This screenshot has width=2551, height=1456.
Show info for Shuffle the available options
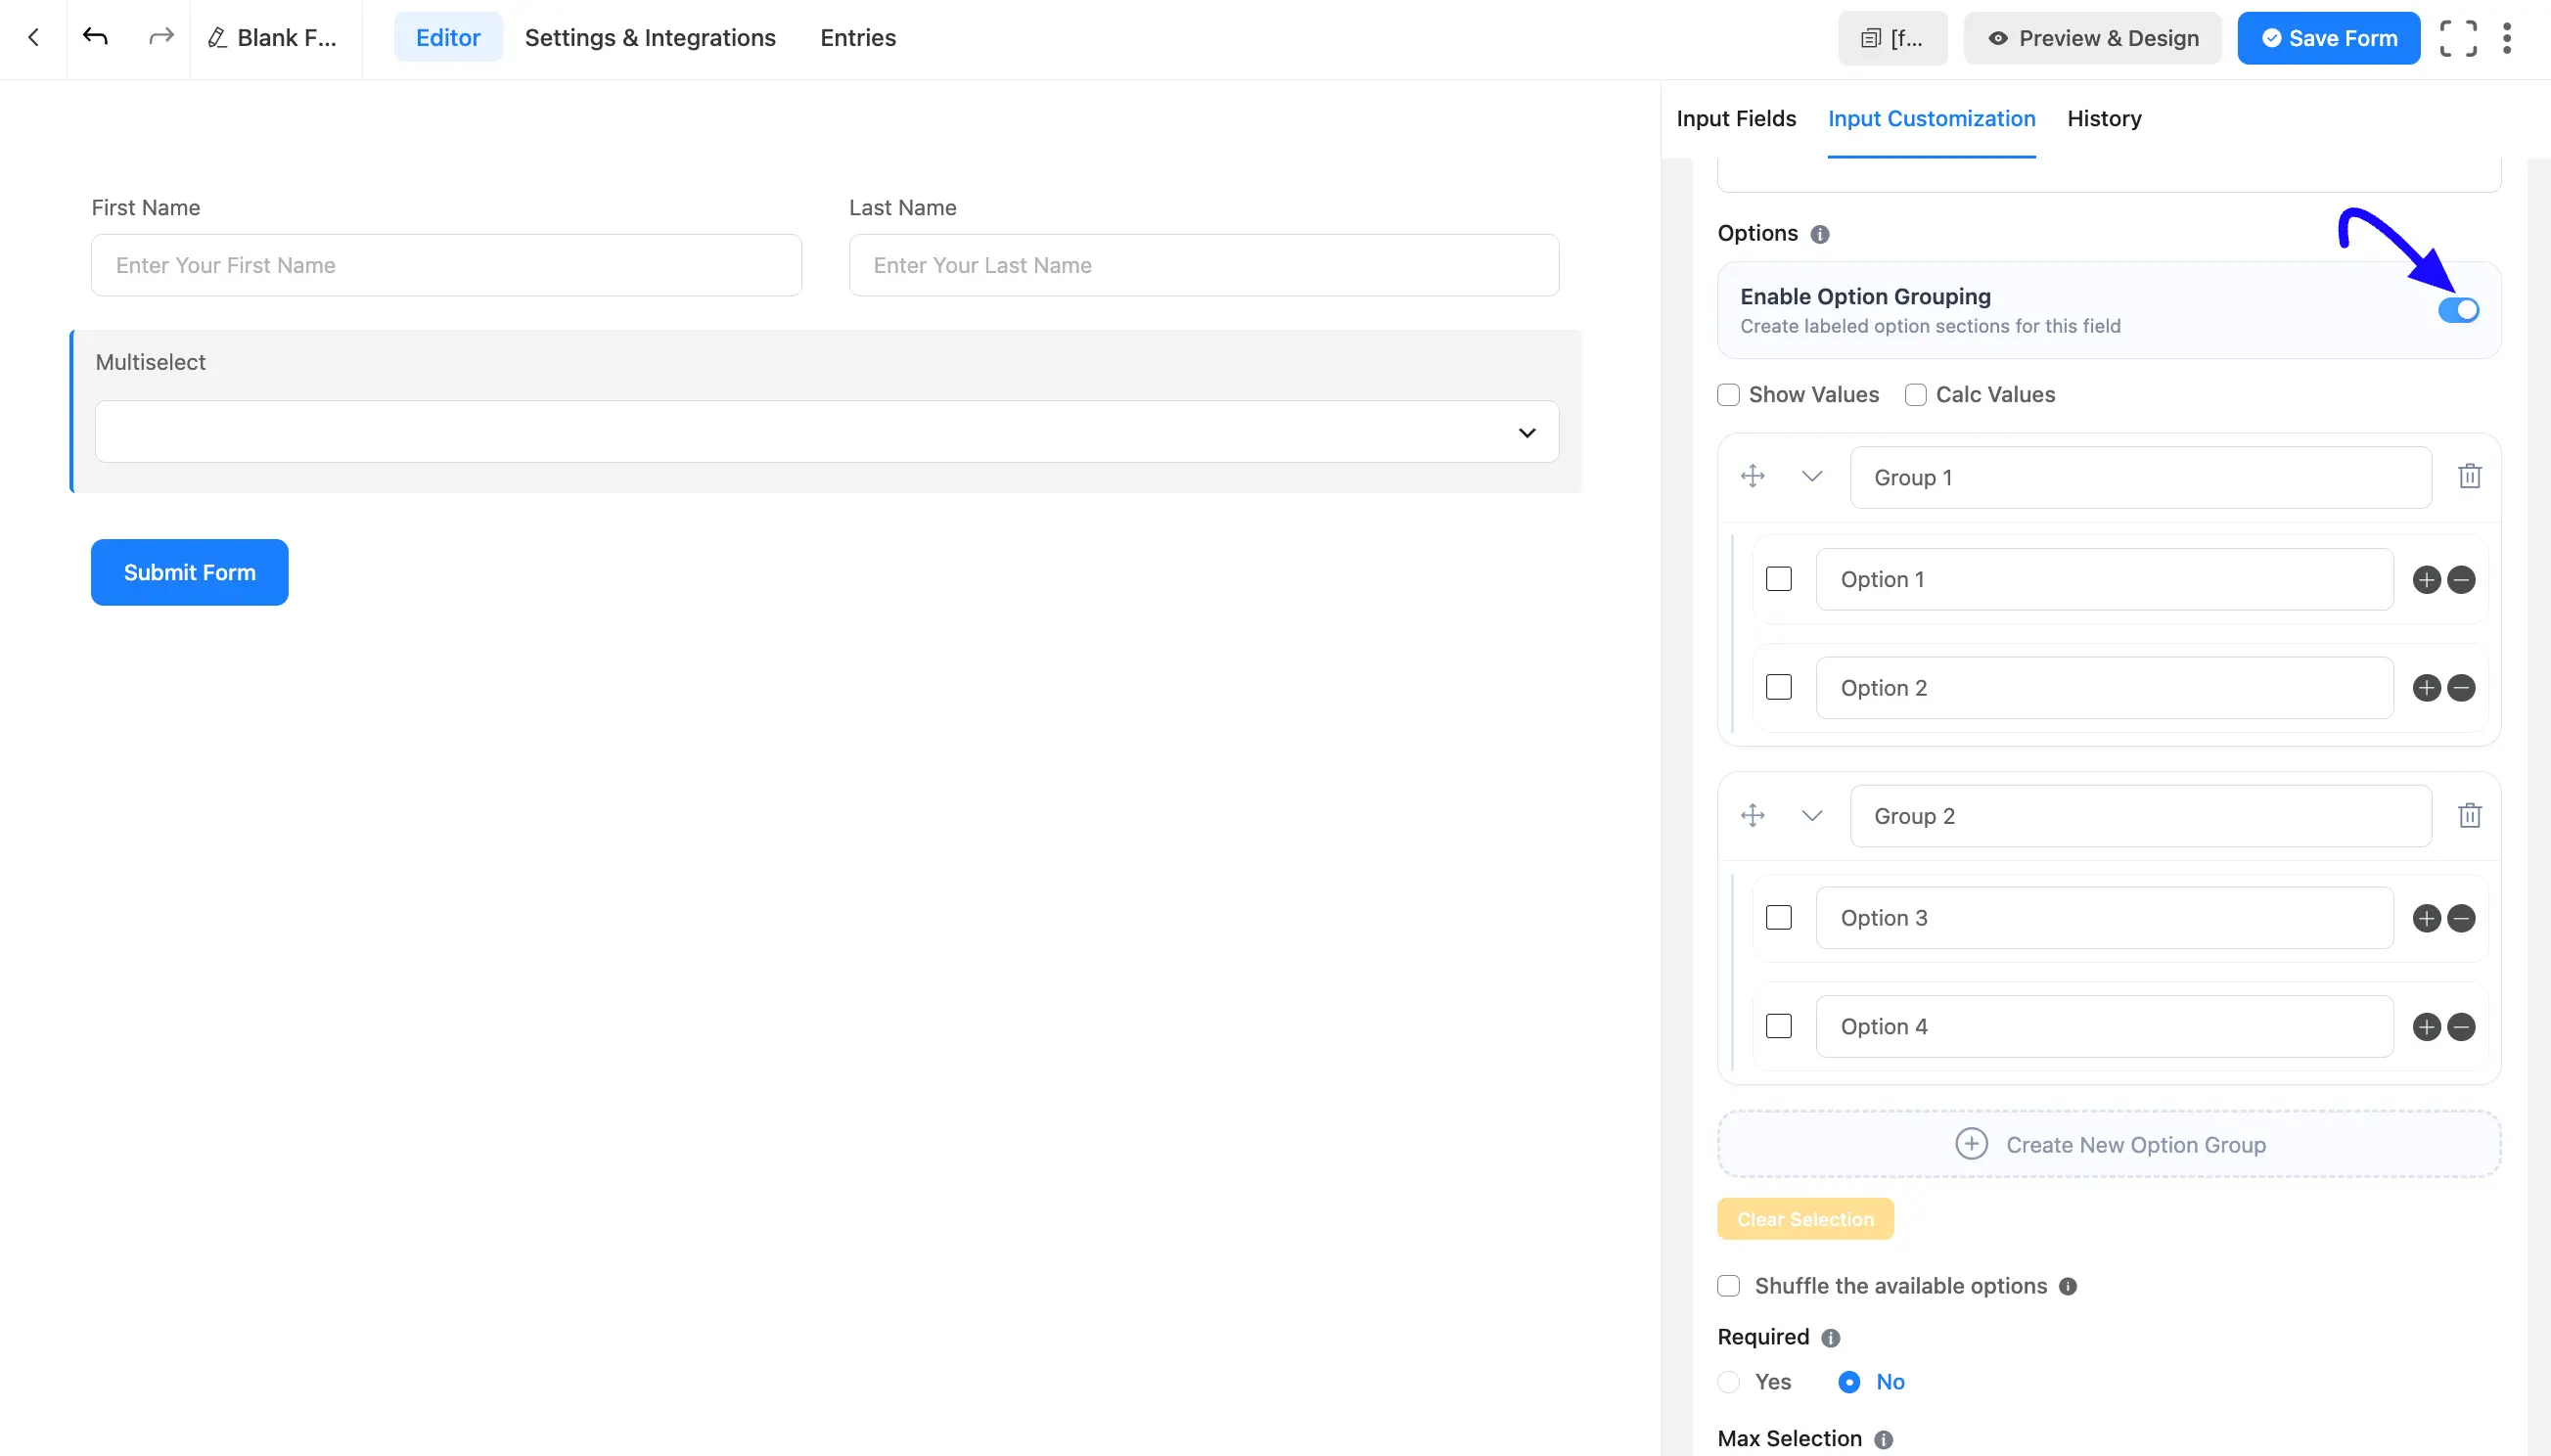coord(2068,1287)
